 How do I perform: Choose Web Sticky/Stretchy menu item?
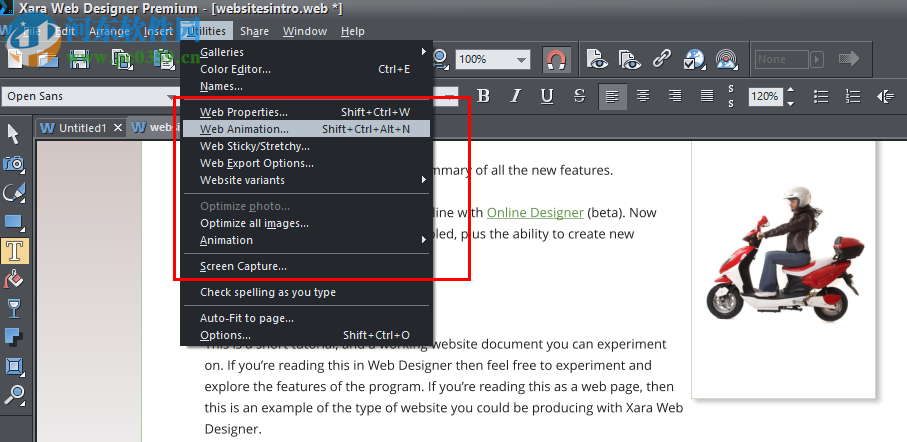click(307, 146)
